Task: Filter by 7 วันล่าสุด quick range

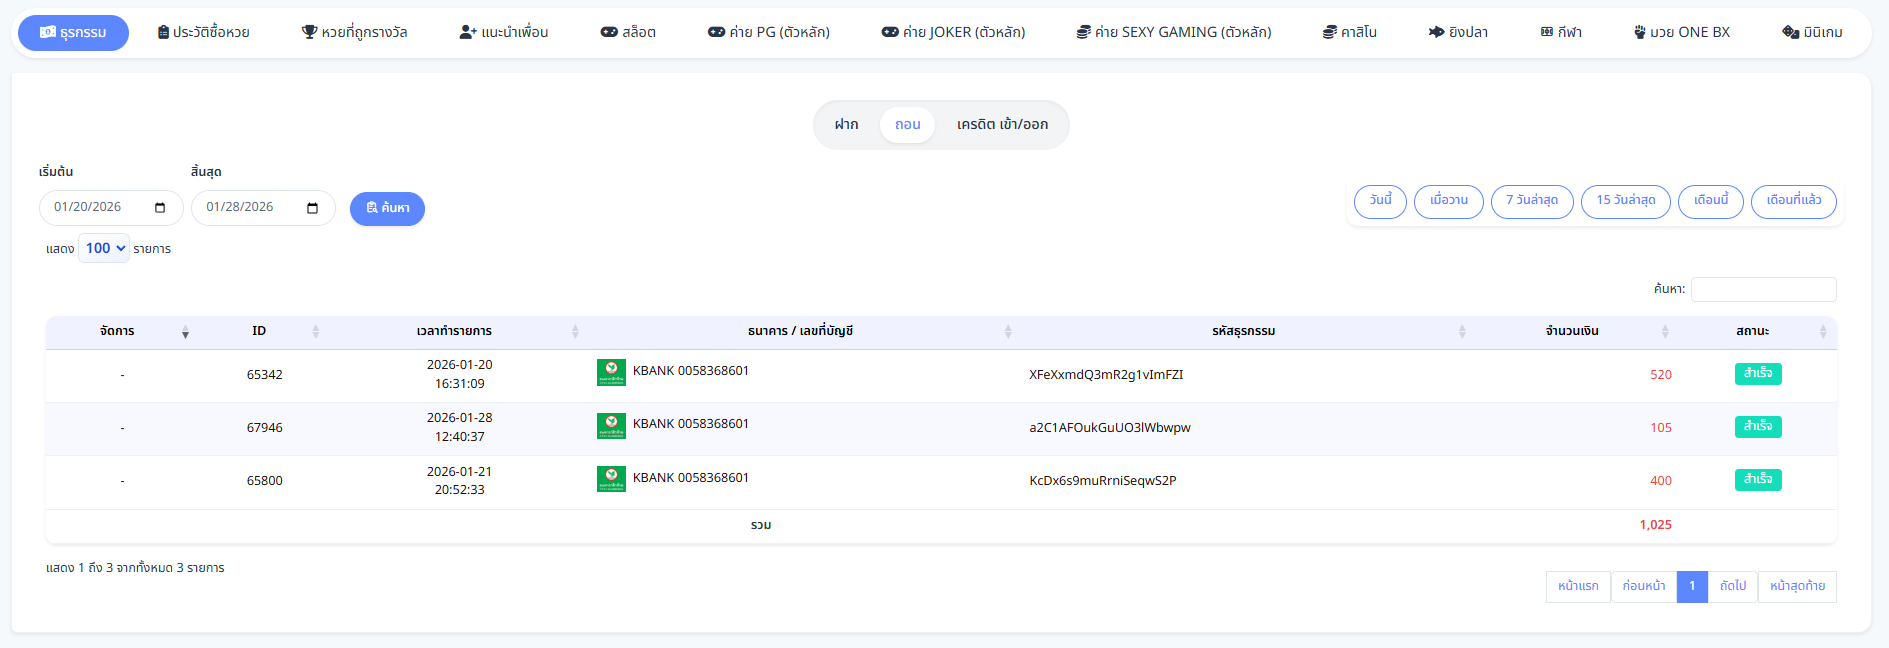Action: coord(1531,201)
